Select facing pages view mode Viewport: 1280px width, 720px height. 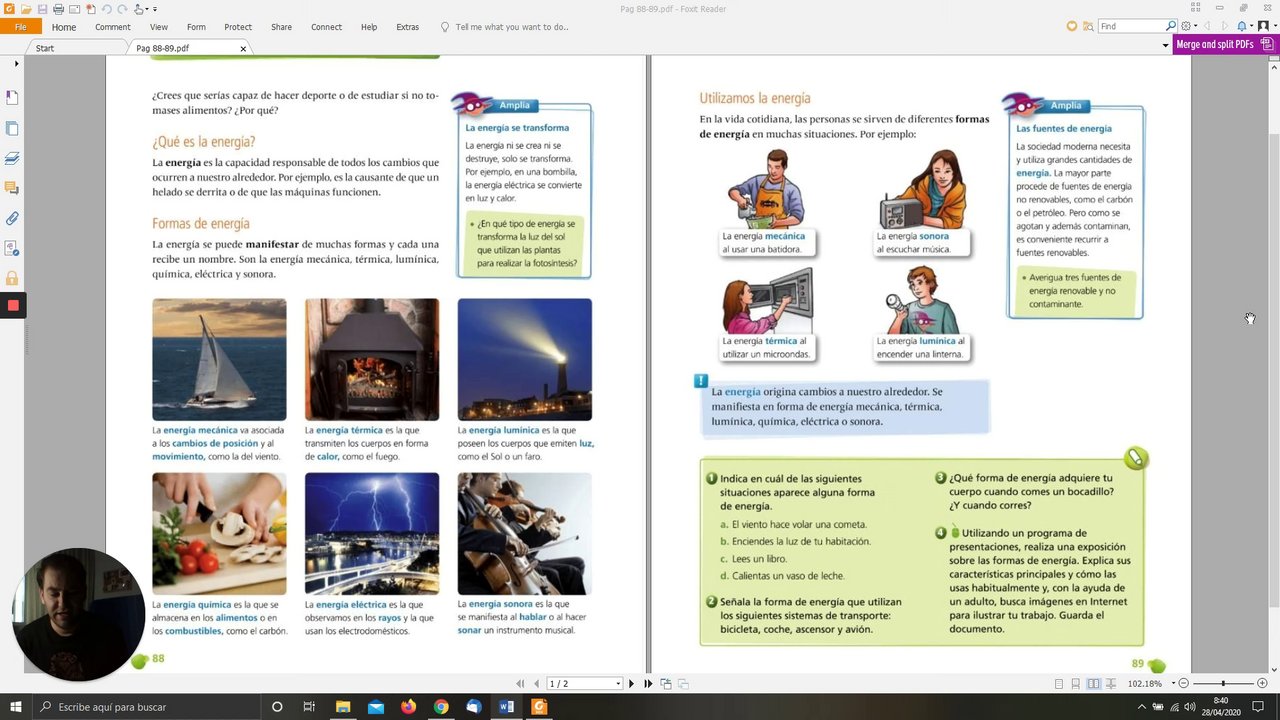click(x=1094, y=684)
